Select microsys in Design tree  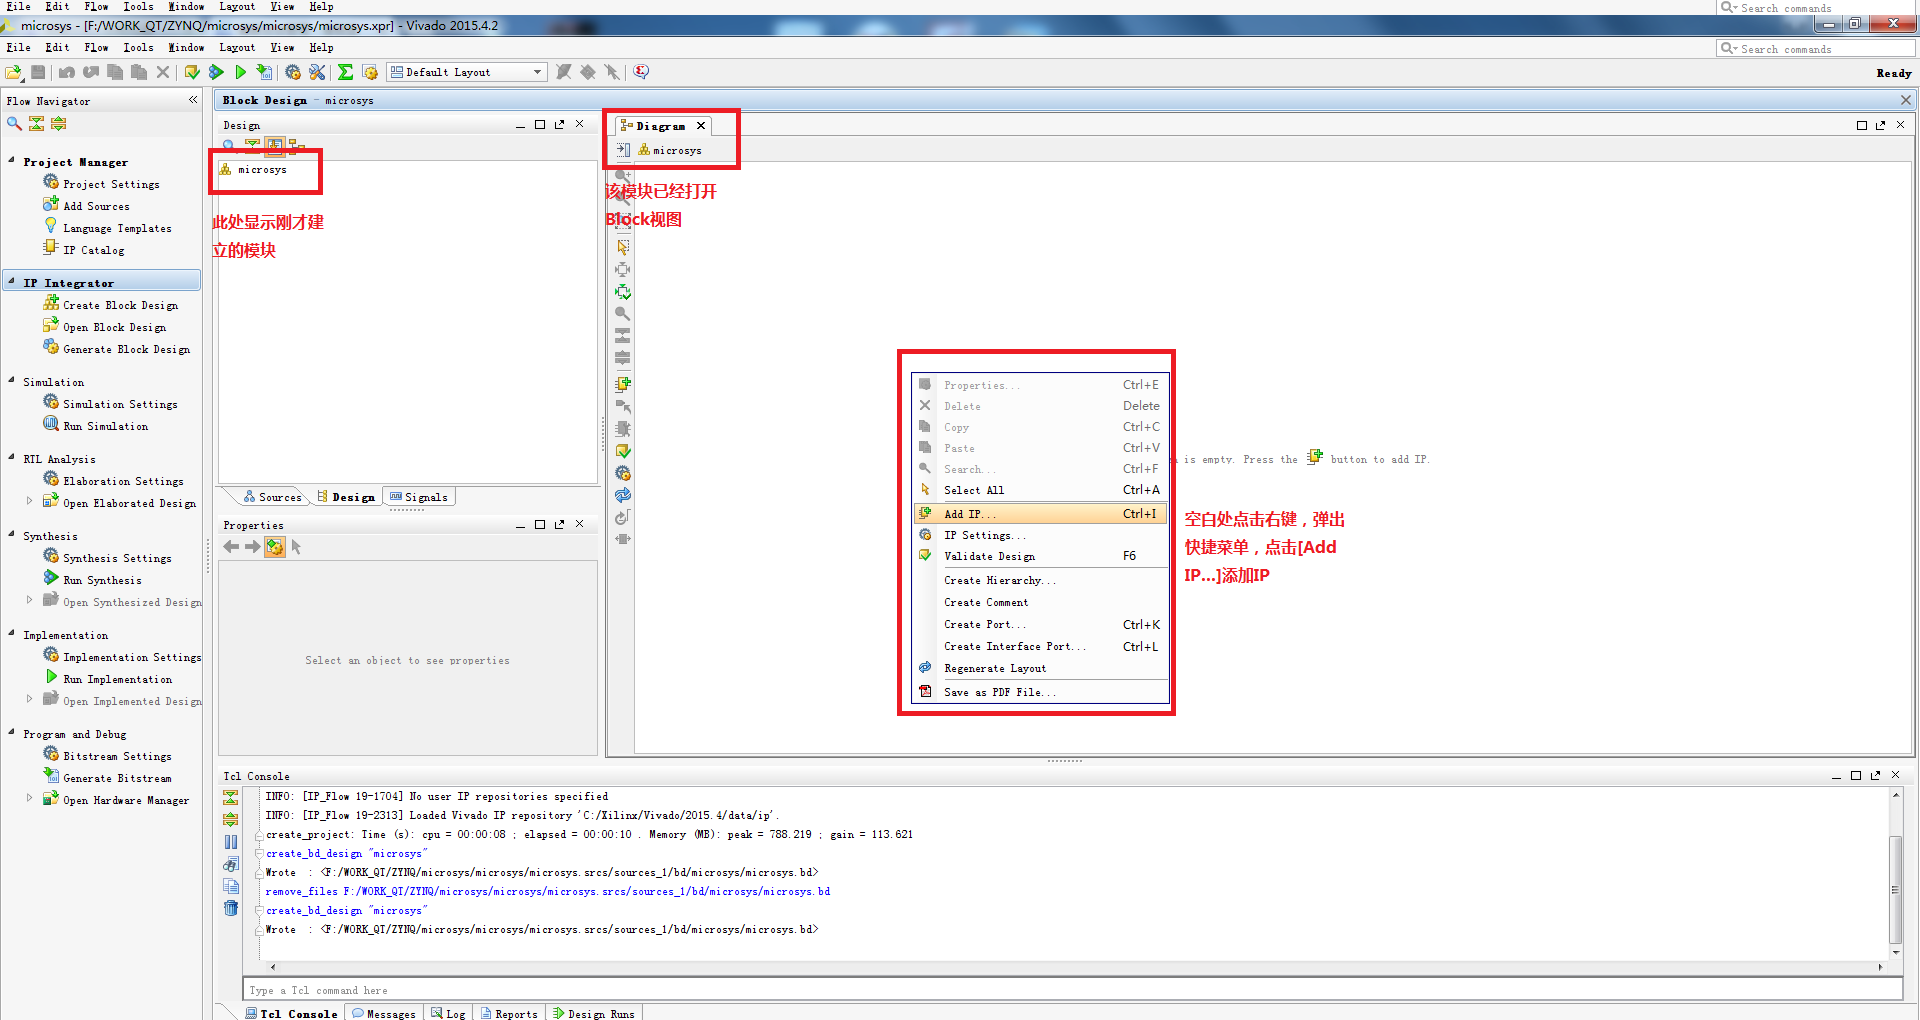(254, 170)
